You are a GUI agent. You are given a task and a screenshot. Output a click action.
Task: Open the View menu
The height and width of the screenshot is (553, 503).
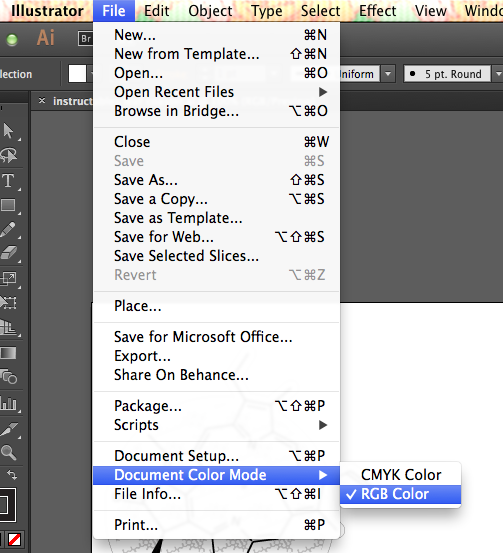(x=431, y=11)
